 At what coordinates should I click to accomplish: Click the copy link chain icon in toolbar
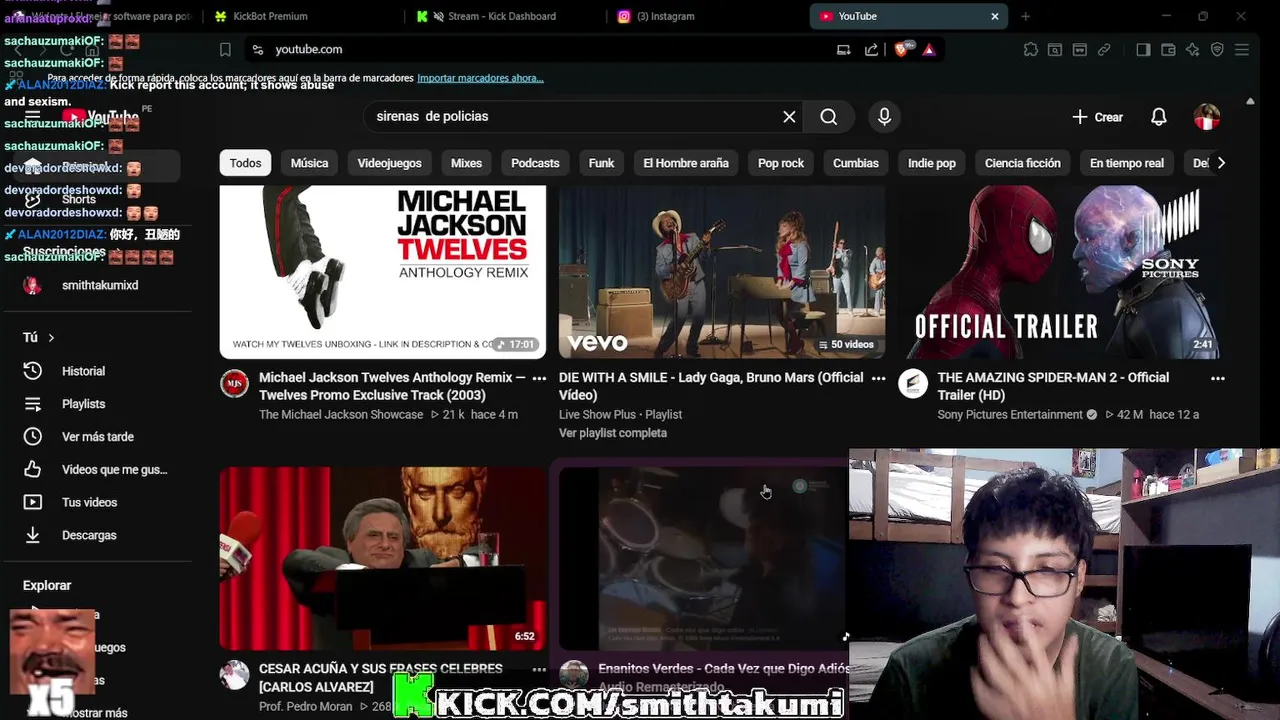pos(1104,49)
